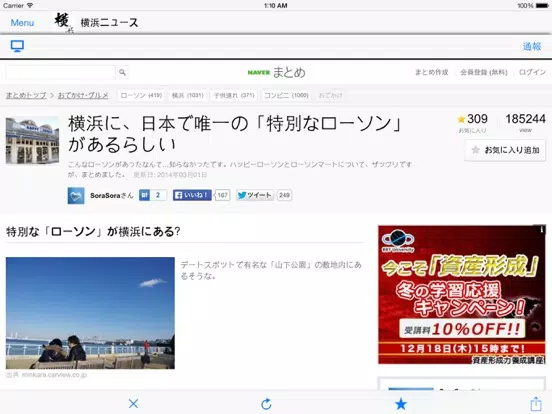Click the 185244 view count
The image size is (552, 414).
click(525, 119)
